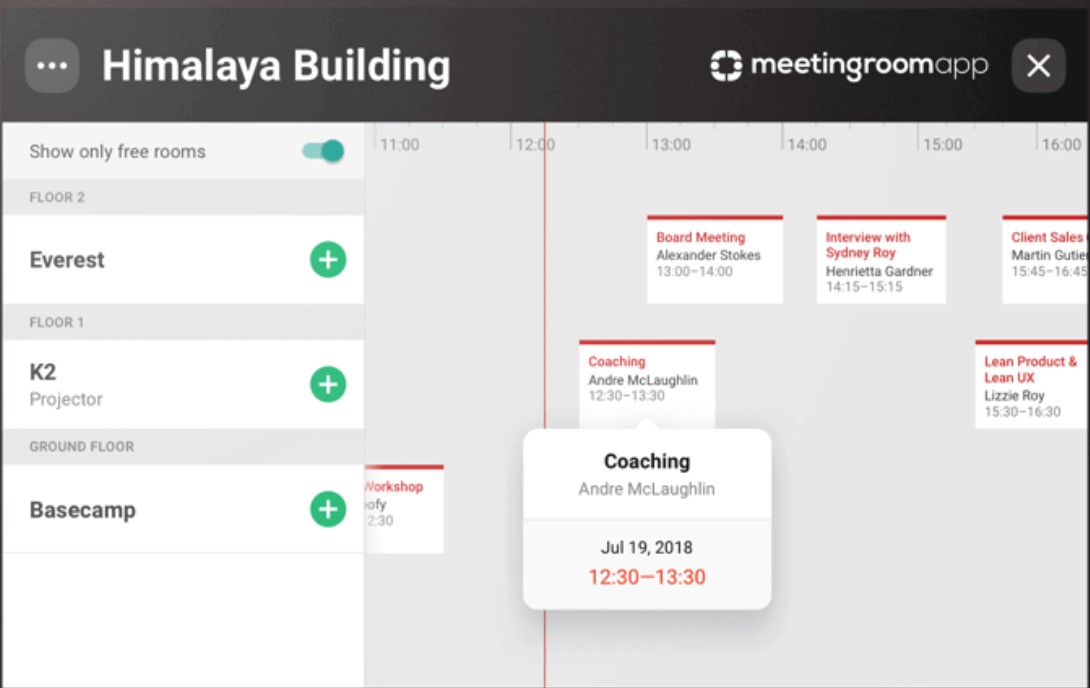Click the meetingroomapp logo
Image resolution: width=1090 pixels, height=688 pixels.
click(x=845, y=66)
